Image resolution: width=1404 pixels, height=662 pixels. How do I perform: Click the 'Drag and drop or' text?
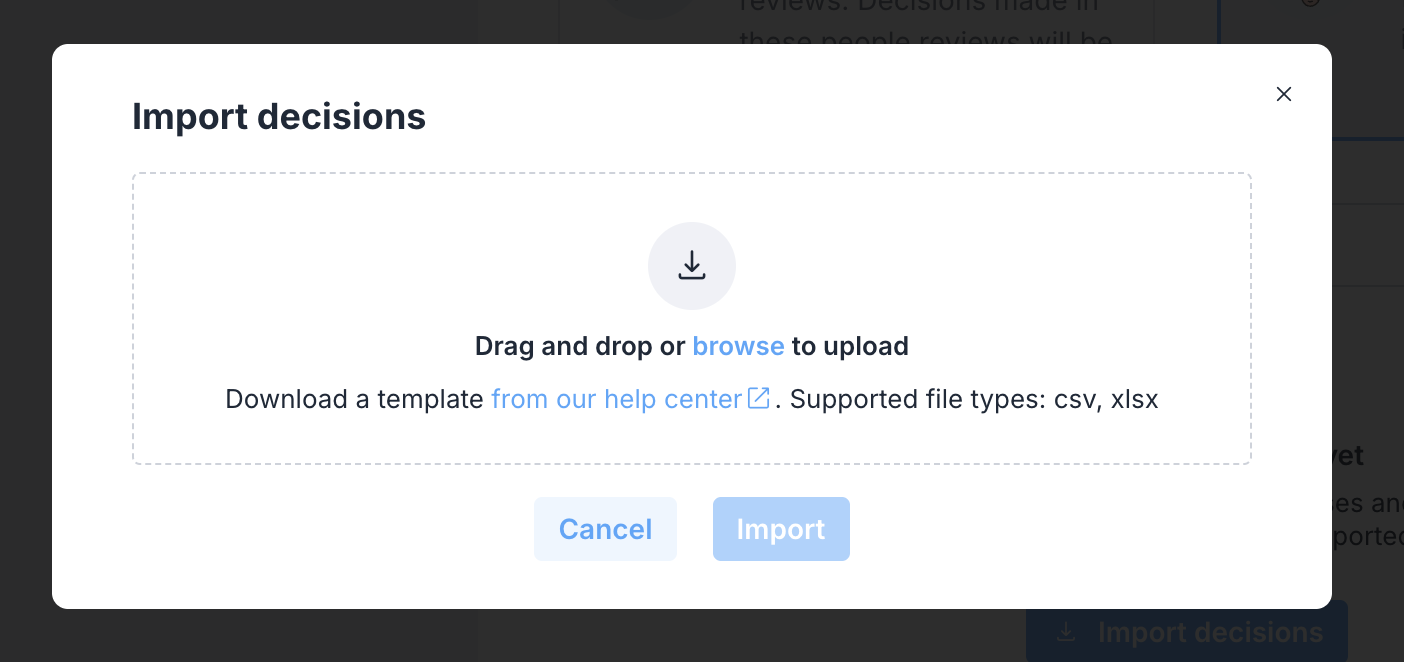coord(580,346)
